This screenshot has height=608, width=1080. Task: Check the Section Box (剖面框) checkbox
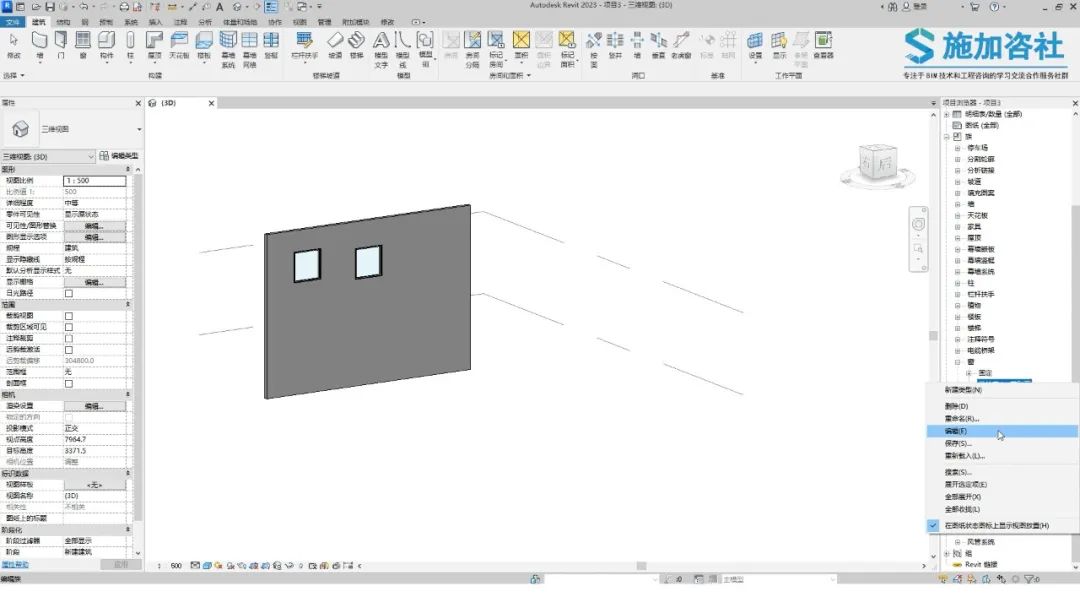[x=69, y=383]
